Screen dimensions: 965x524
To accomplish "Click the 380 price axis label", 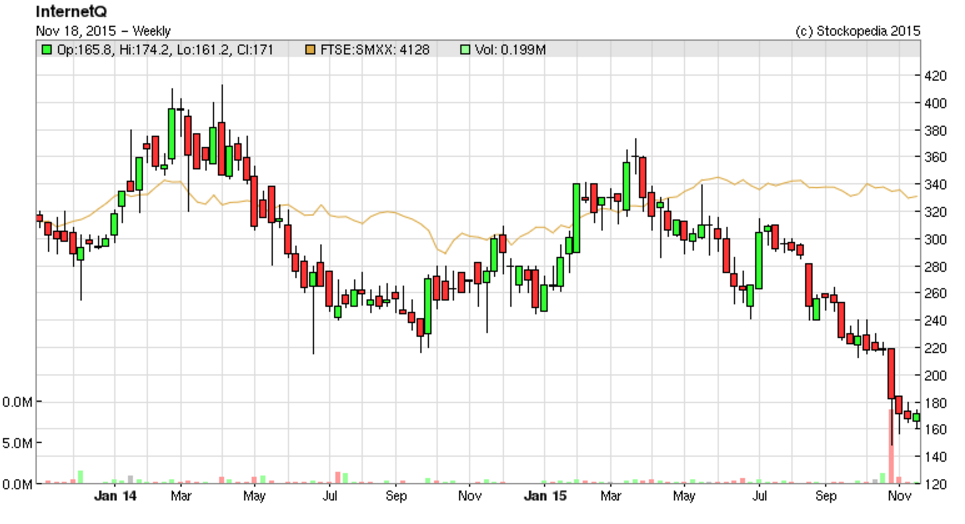I will click(x=935, y=130).
